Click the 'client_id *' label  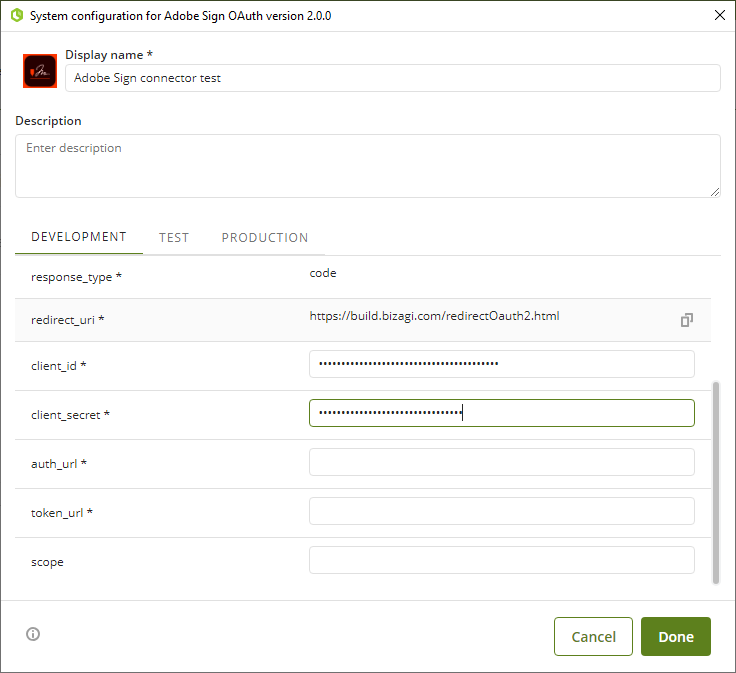tap(59, 366)
